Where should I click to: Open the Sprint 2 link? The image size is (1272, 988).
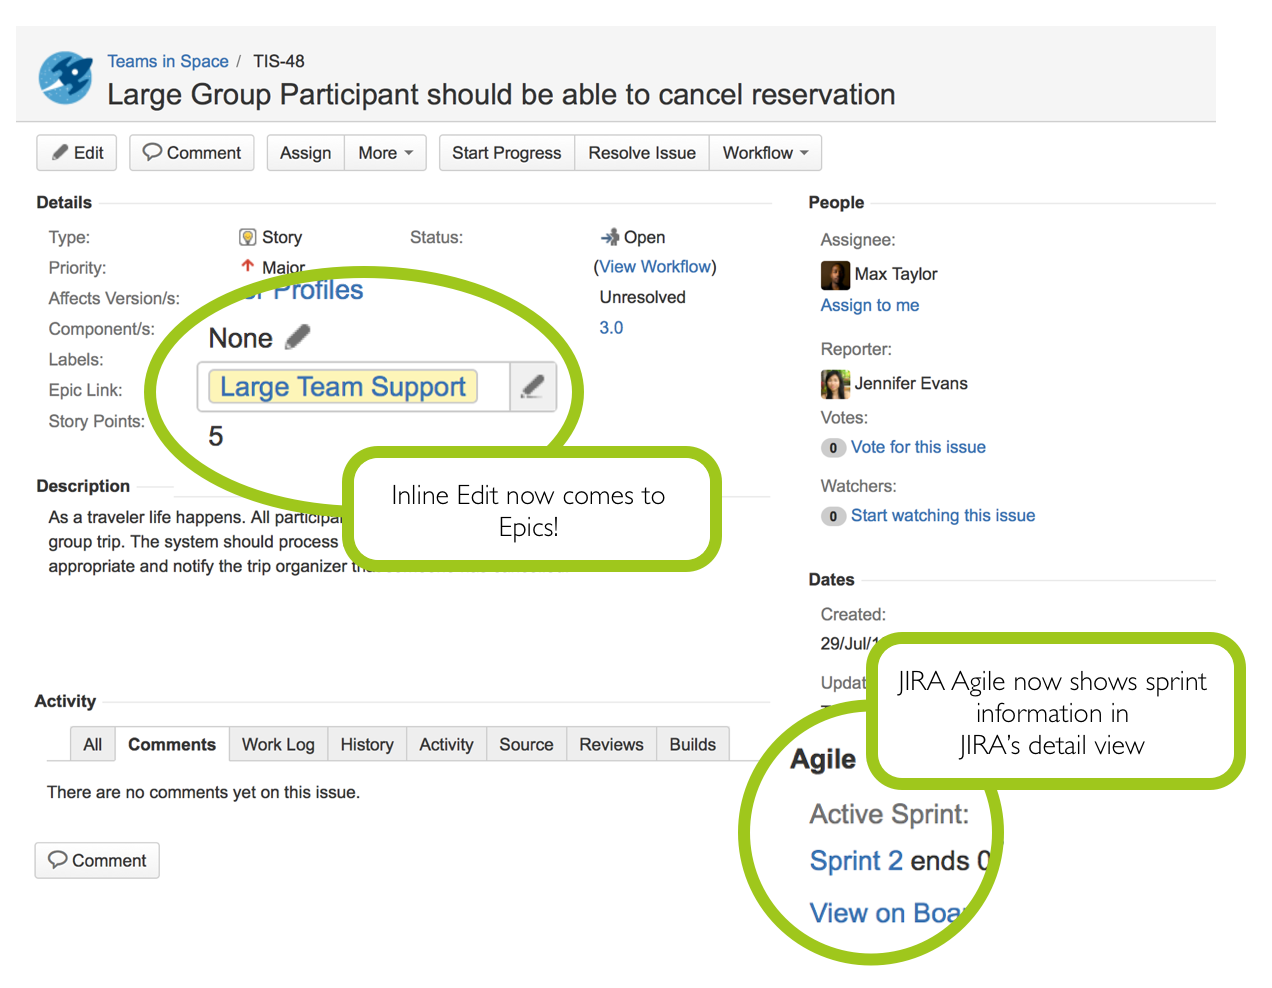click(856, 861)
